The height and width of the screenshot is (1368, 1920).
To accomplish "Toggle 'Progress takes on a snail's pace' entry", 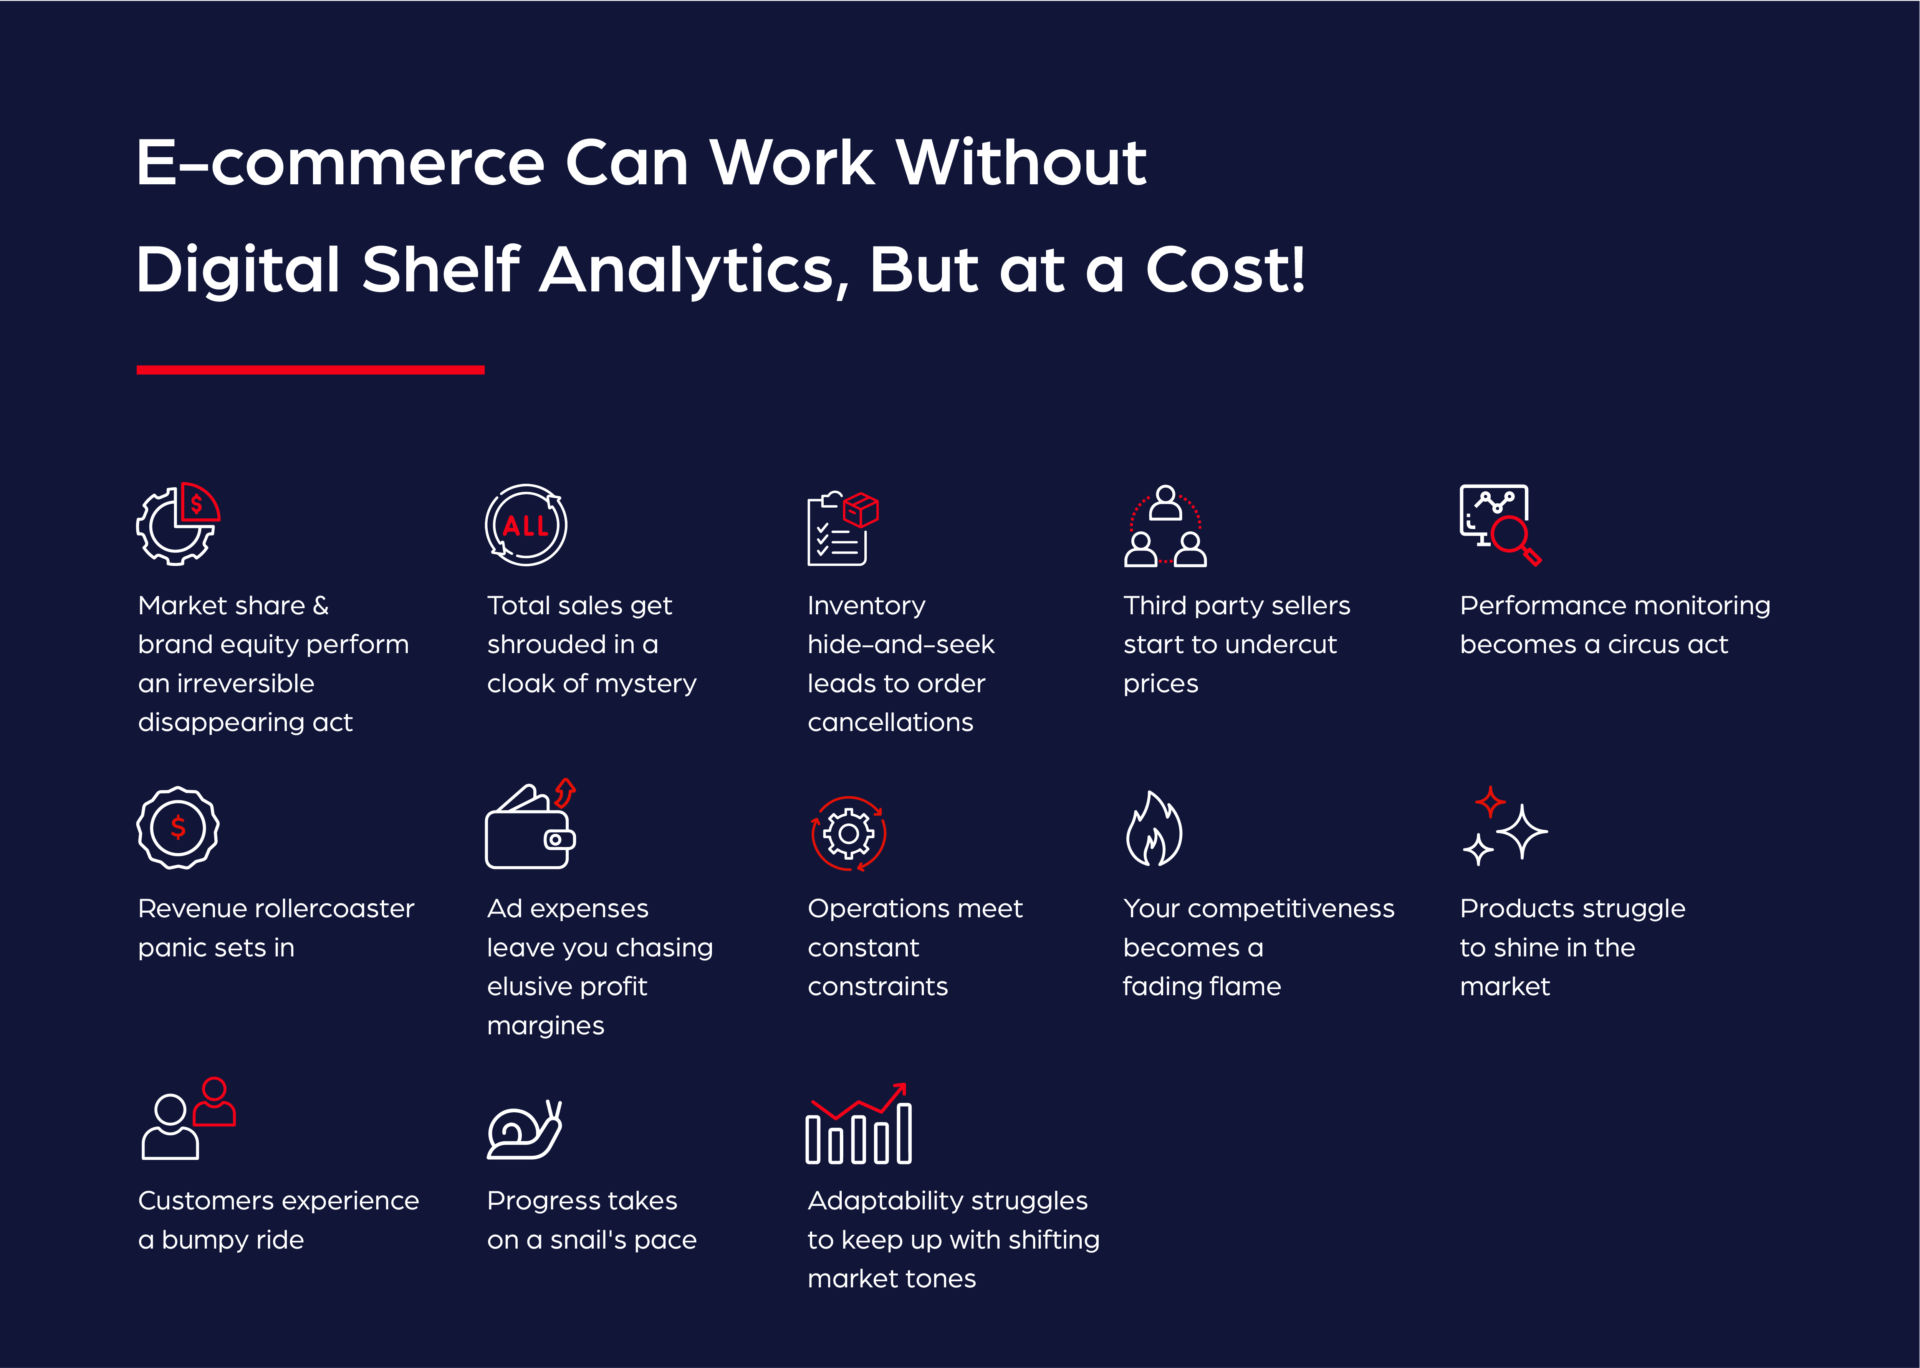I will [x=579, y=1184].
